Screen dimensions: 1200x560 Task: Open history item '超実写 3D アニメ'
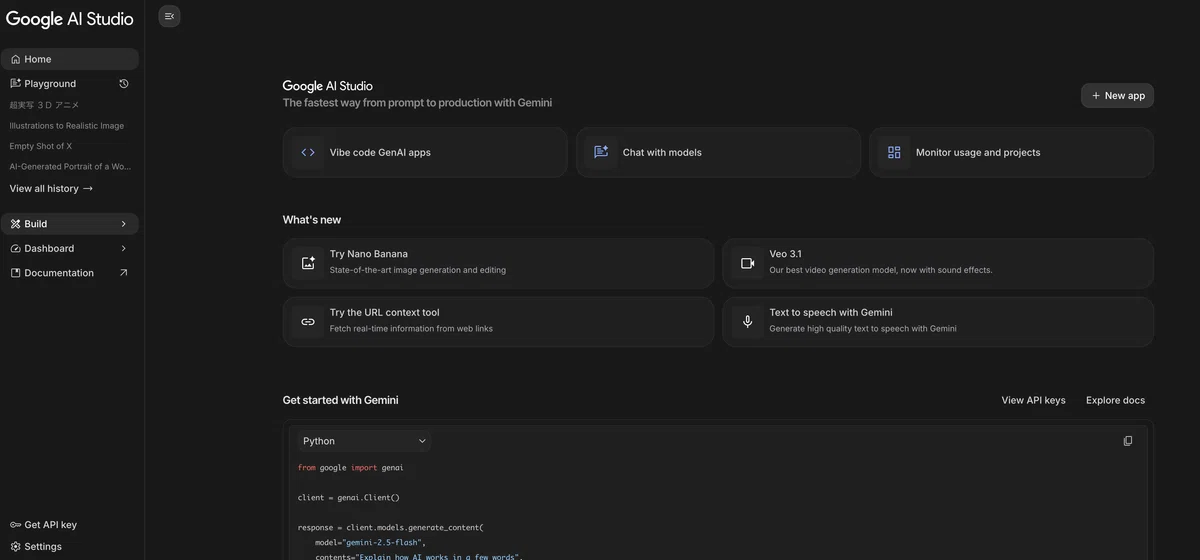44,105
